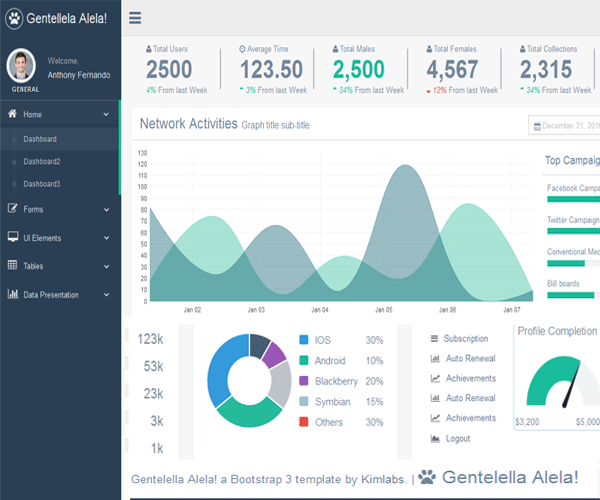600x500 pixels.
Task: Click the Data Presentation bar chart icon
Action: tap(13, 294)
